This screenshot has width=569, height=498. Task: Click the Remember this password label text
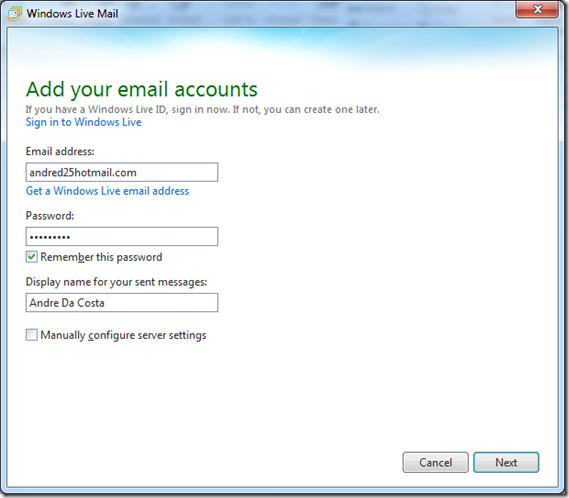coord(101,257)
